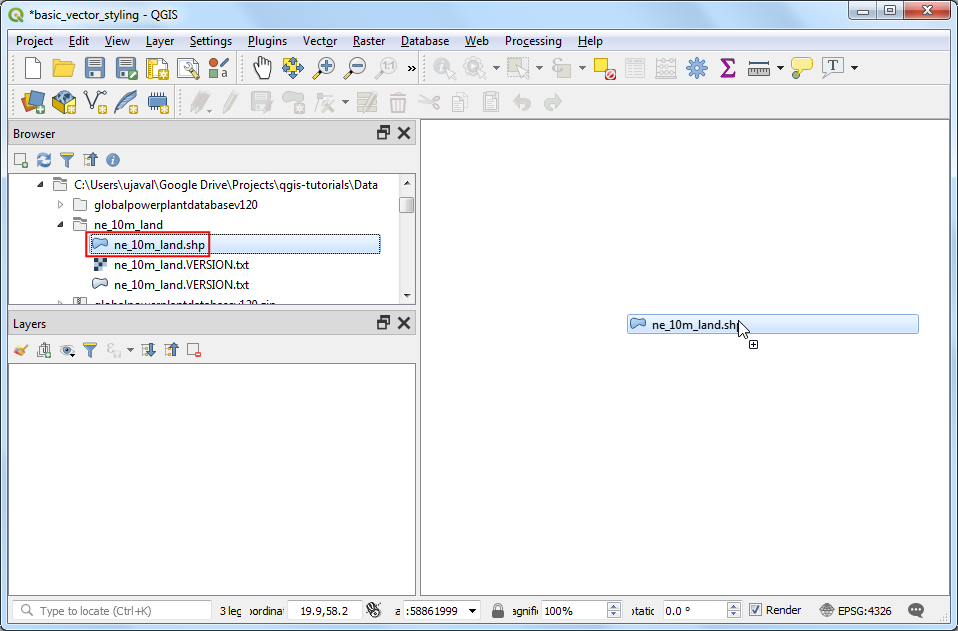Open the manage map themes eye icon
The image size is (958, 631).
[x=66, y=350]
